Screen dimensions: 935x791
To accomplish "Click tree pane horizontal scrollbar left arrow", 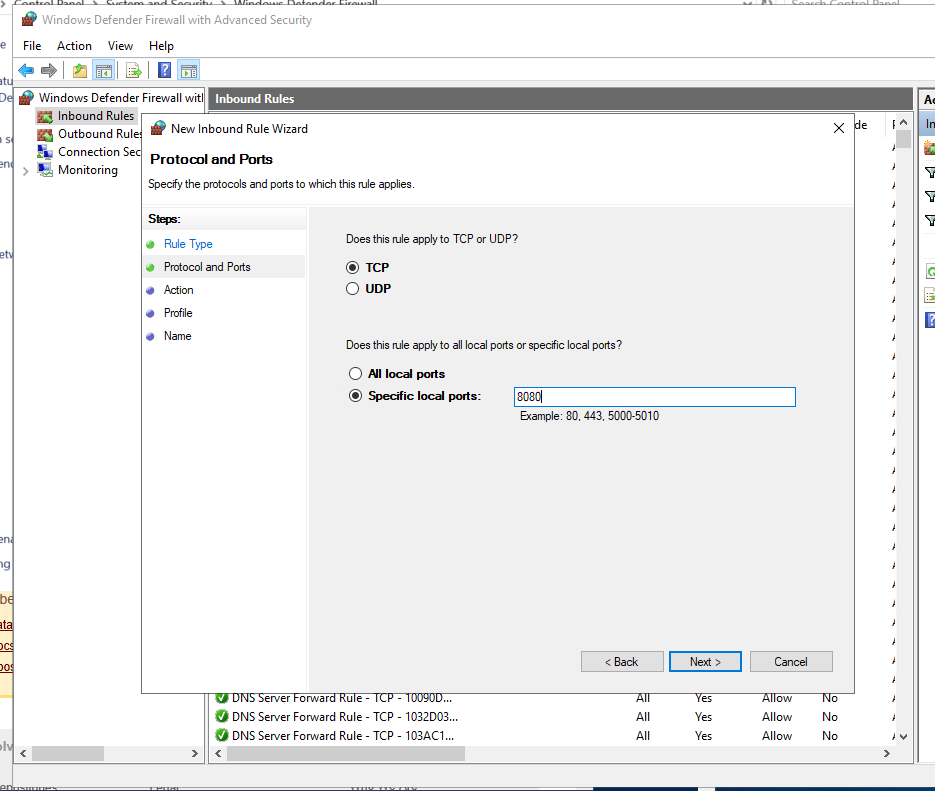I will click(x=23, y=753).
